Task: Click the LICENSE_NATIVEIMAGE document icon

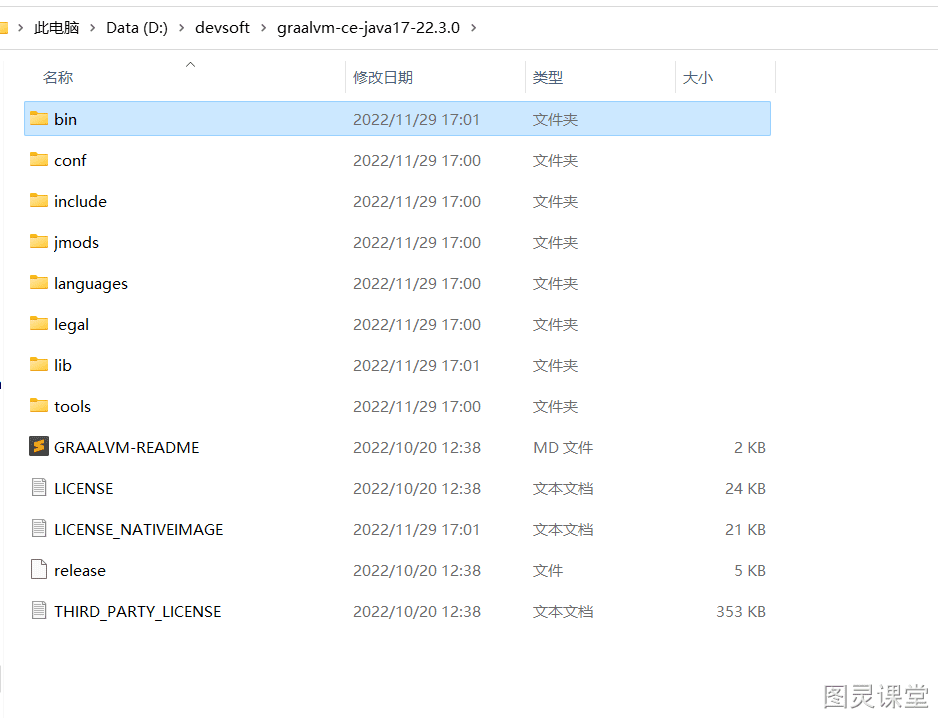Action: tap(39, 528)
